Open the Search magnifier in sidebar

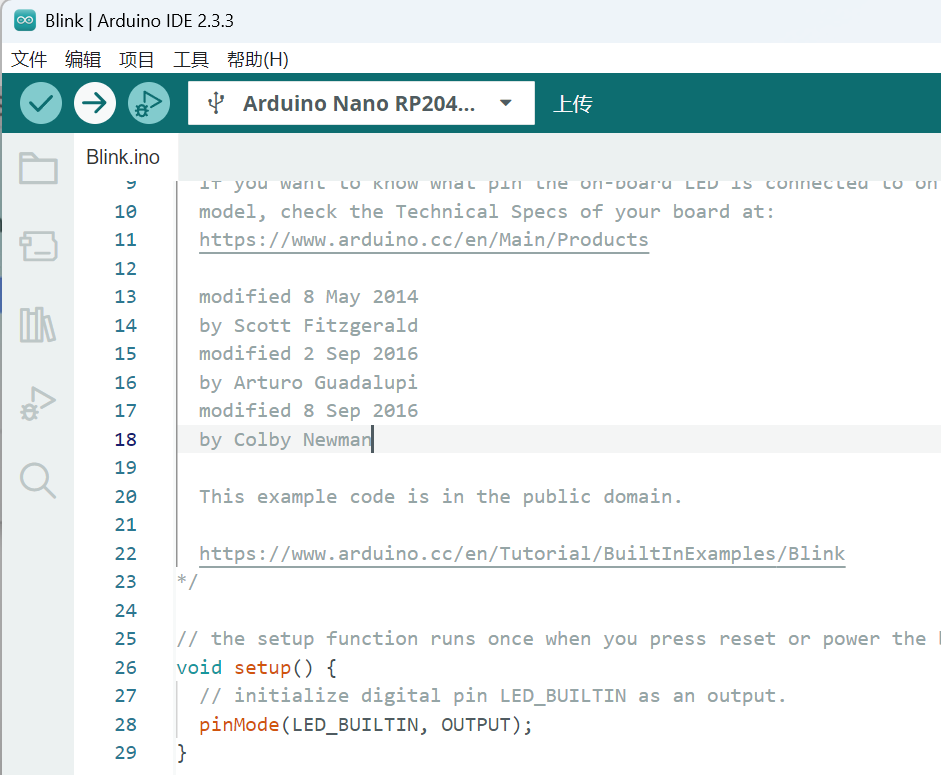tap(38, 480)
